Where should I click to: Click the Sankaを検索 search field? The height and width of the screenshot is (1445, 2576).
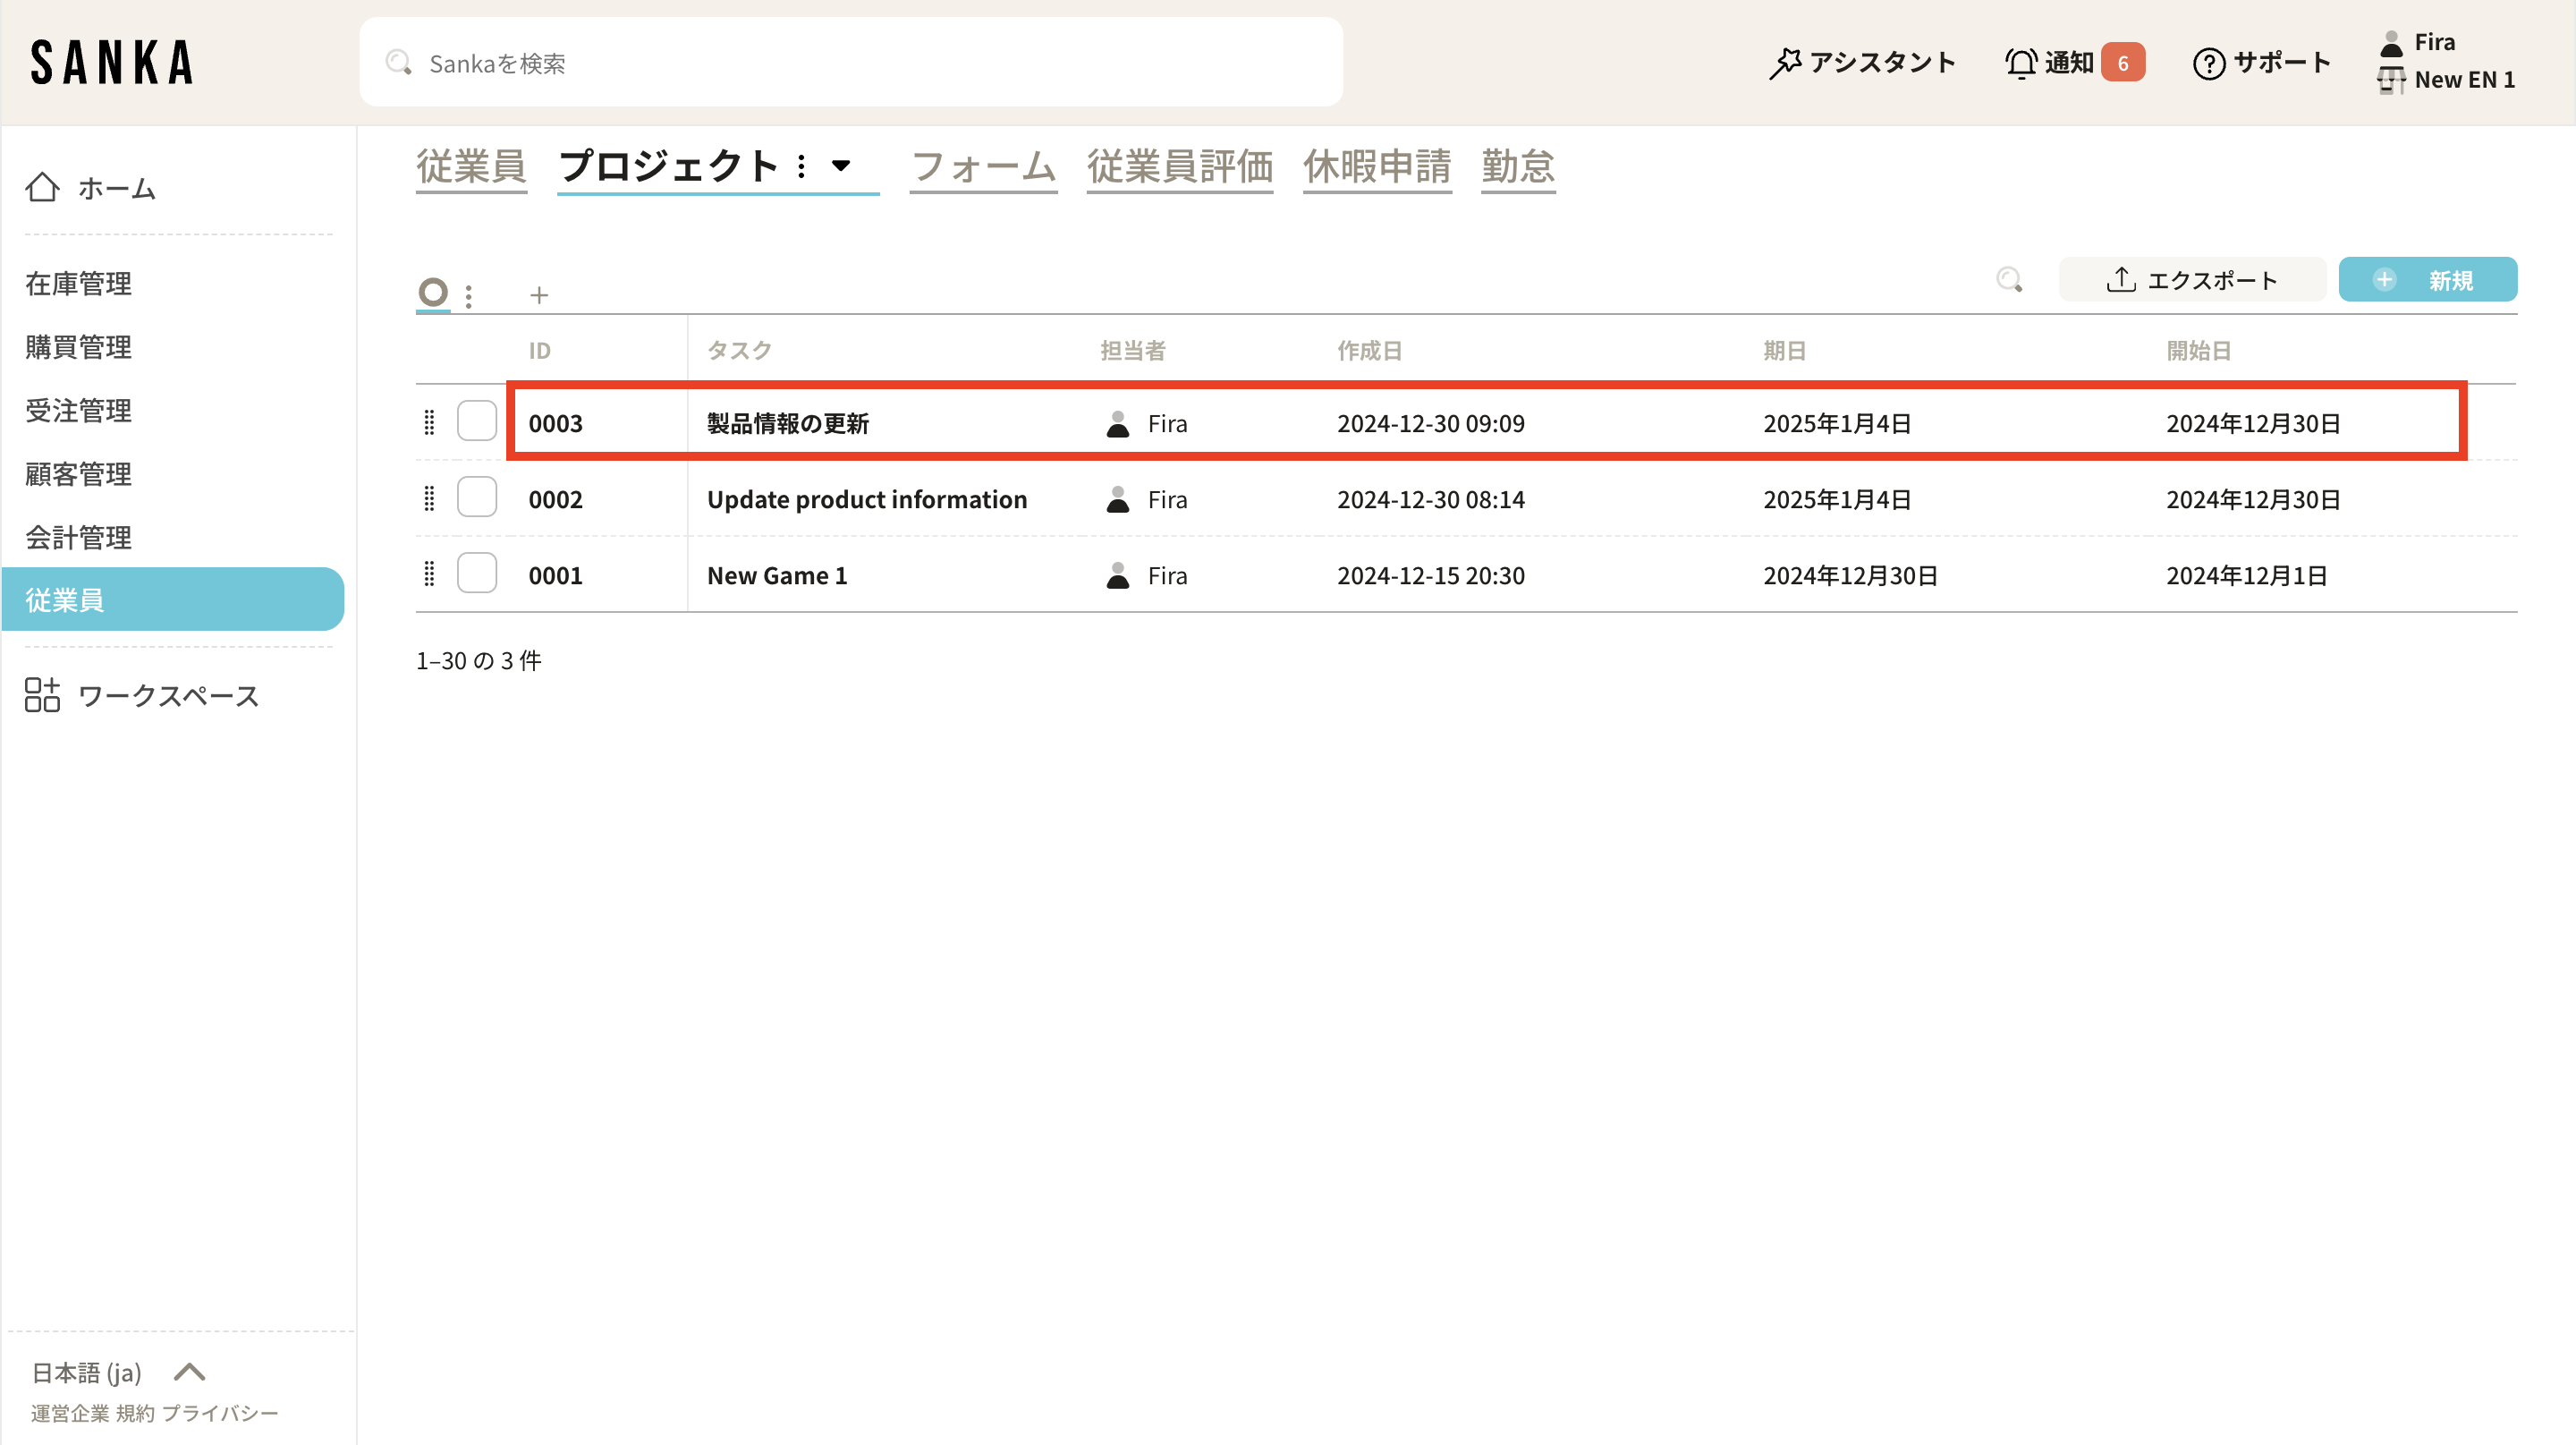850,63
